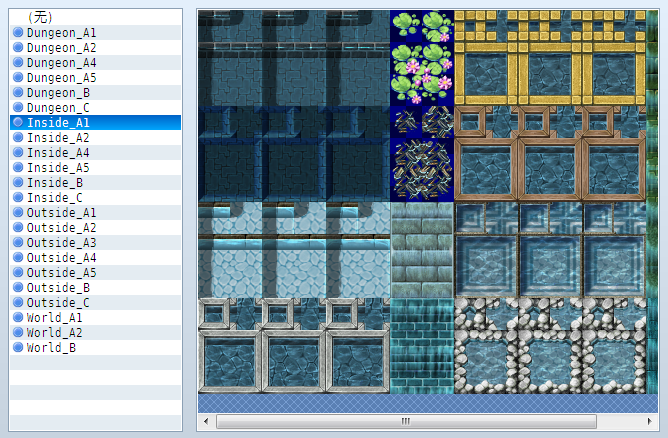
Task: Click the grey stone-framed water tile
Action: click(294, 346)
